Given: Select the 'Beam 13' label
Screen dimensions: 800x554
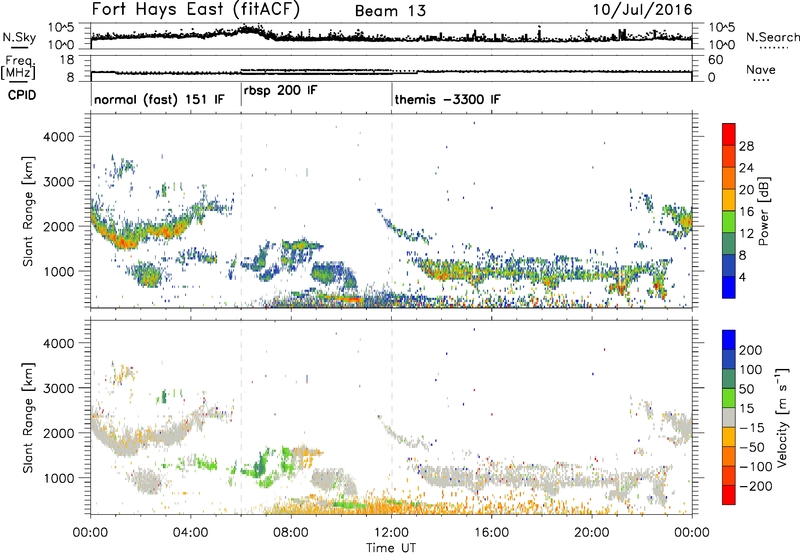Looking at the screenshot, I should (390, 11).
